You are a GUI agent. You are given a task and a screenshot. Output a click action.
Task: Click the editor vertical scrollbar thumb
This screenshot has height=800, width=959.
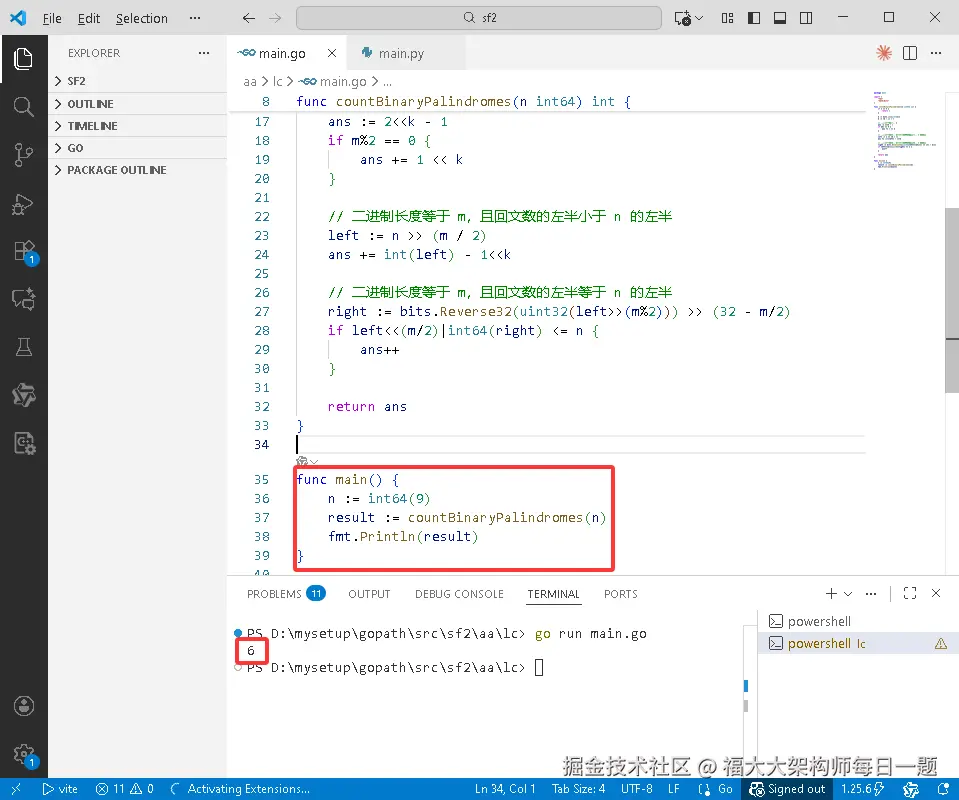(x=952, y=300)
